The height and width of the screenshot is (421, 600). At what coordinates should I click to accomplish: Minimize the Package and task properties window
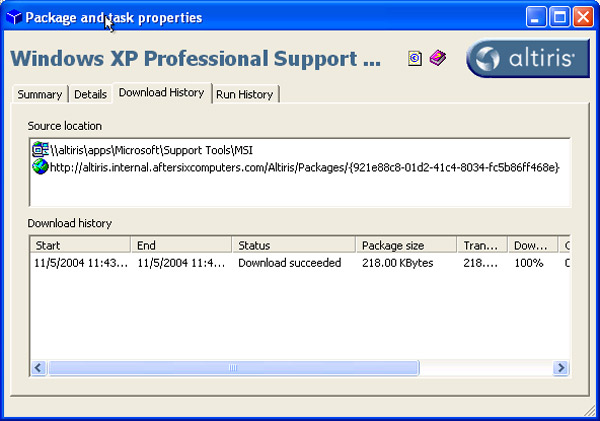pyautogui.click(x=536, y=17)
